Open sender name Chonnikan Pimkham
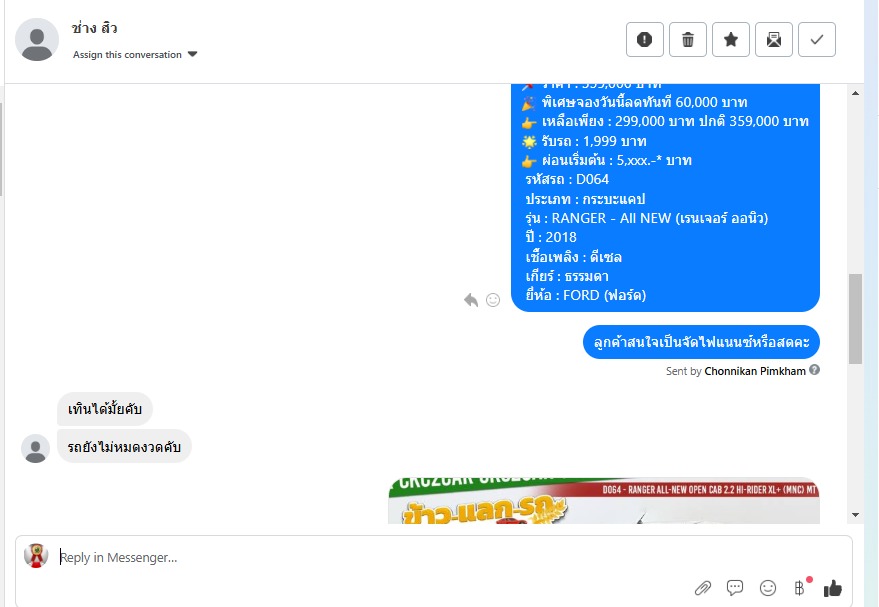Screen dimensions: 879x607 [x=755, y=371]
